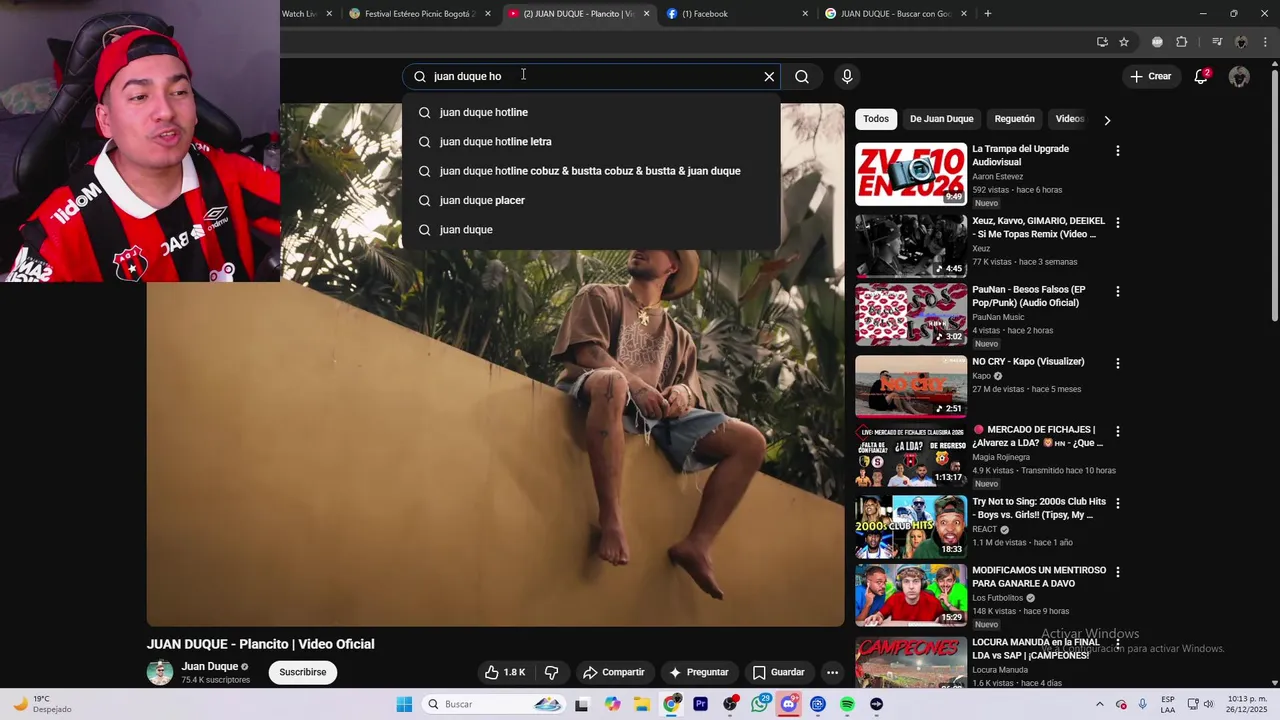Open 'Xeuz, Kavvo, GIMARIO, DEEIKEL' video title
Viewport: 1280px width, 720px height.
point(1038,227)
